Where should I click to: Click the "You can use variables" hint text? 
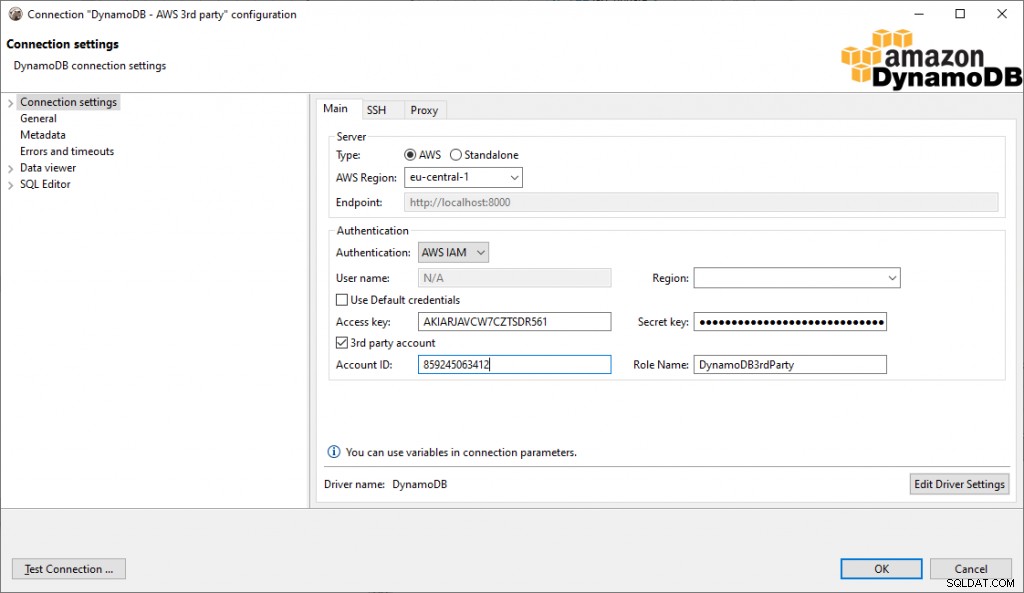tap(461, 452)
